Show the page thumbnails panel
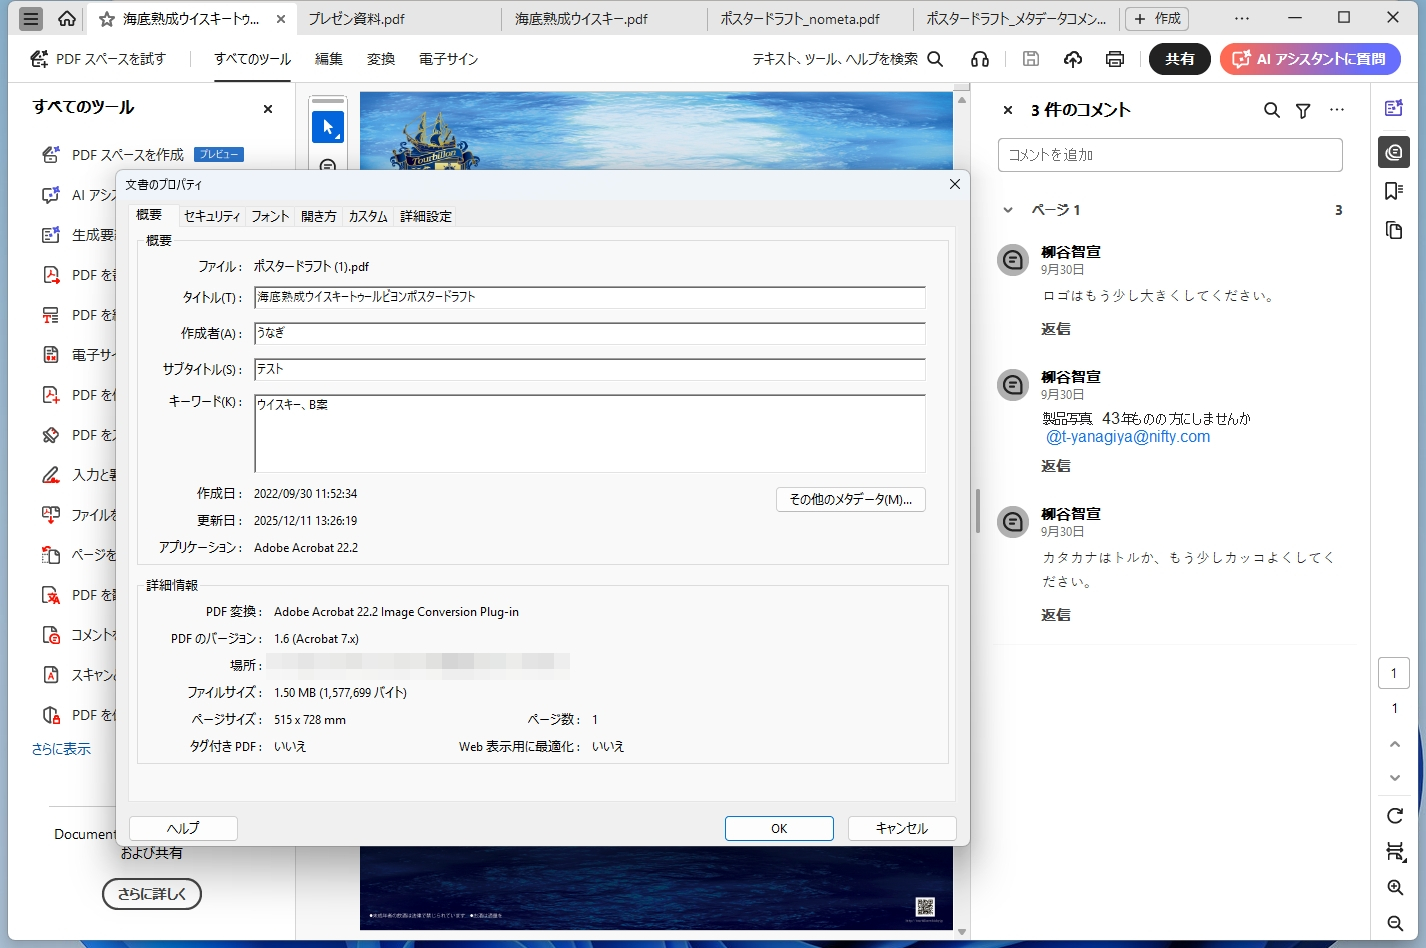The width and height of the screenshot is (1426, 948). 1394,230
